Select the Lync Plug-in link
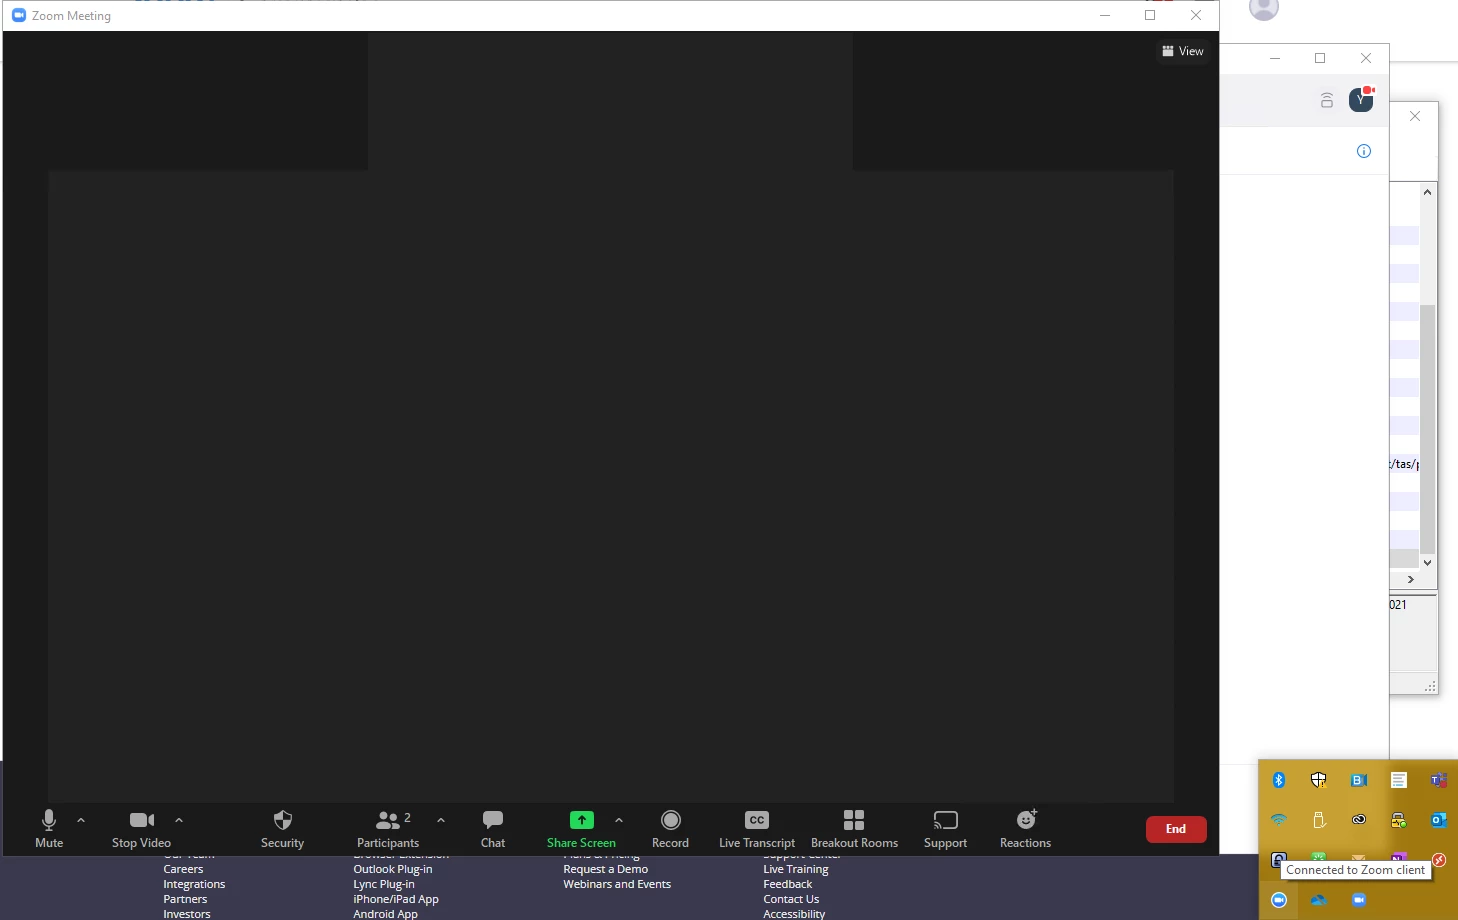 (x=384, y=884)
